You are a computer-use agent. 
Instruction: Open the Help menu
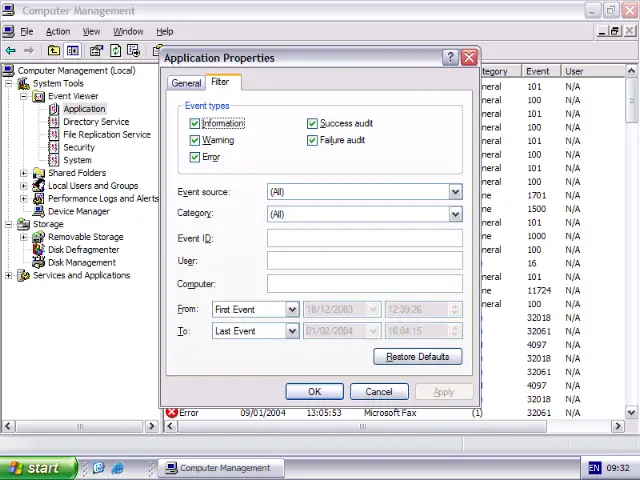164,31
